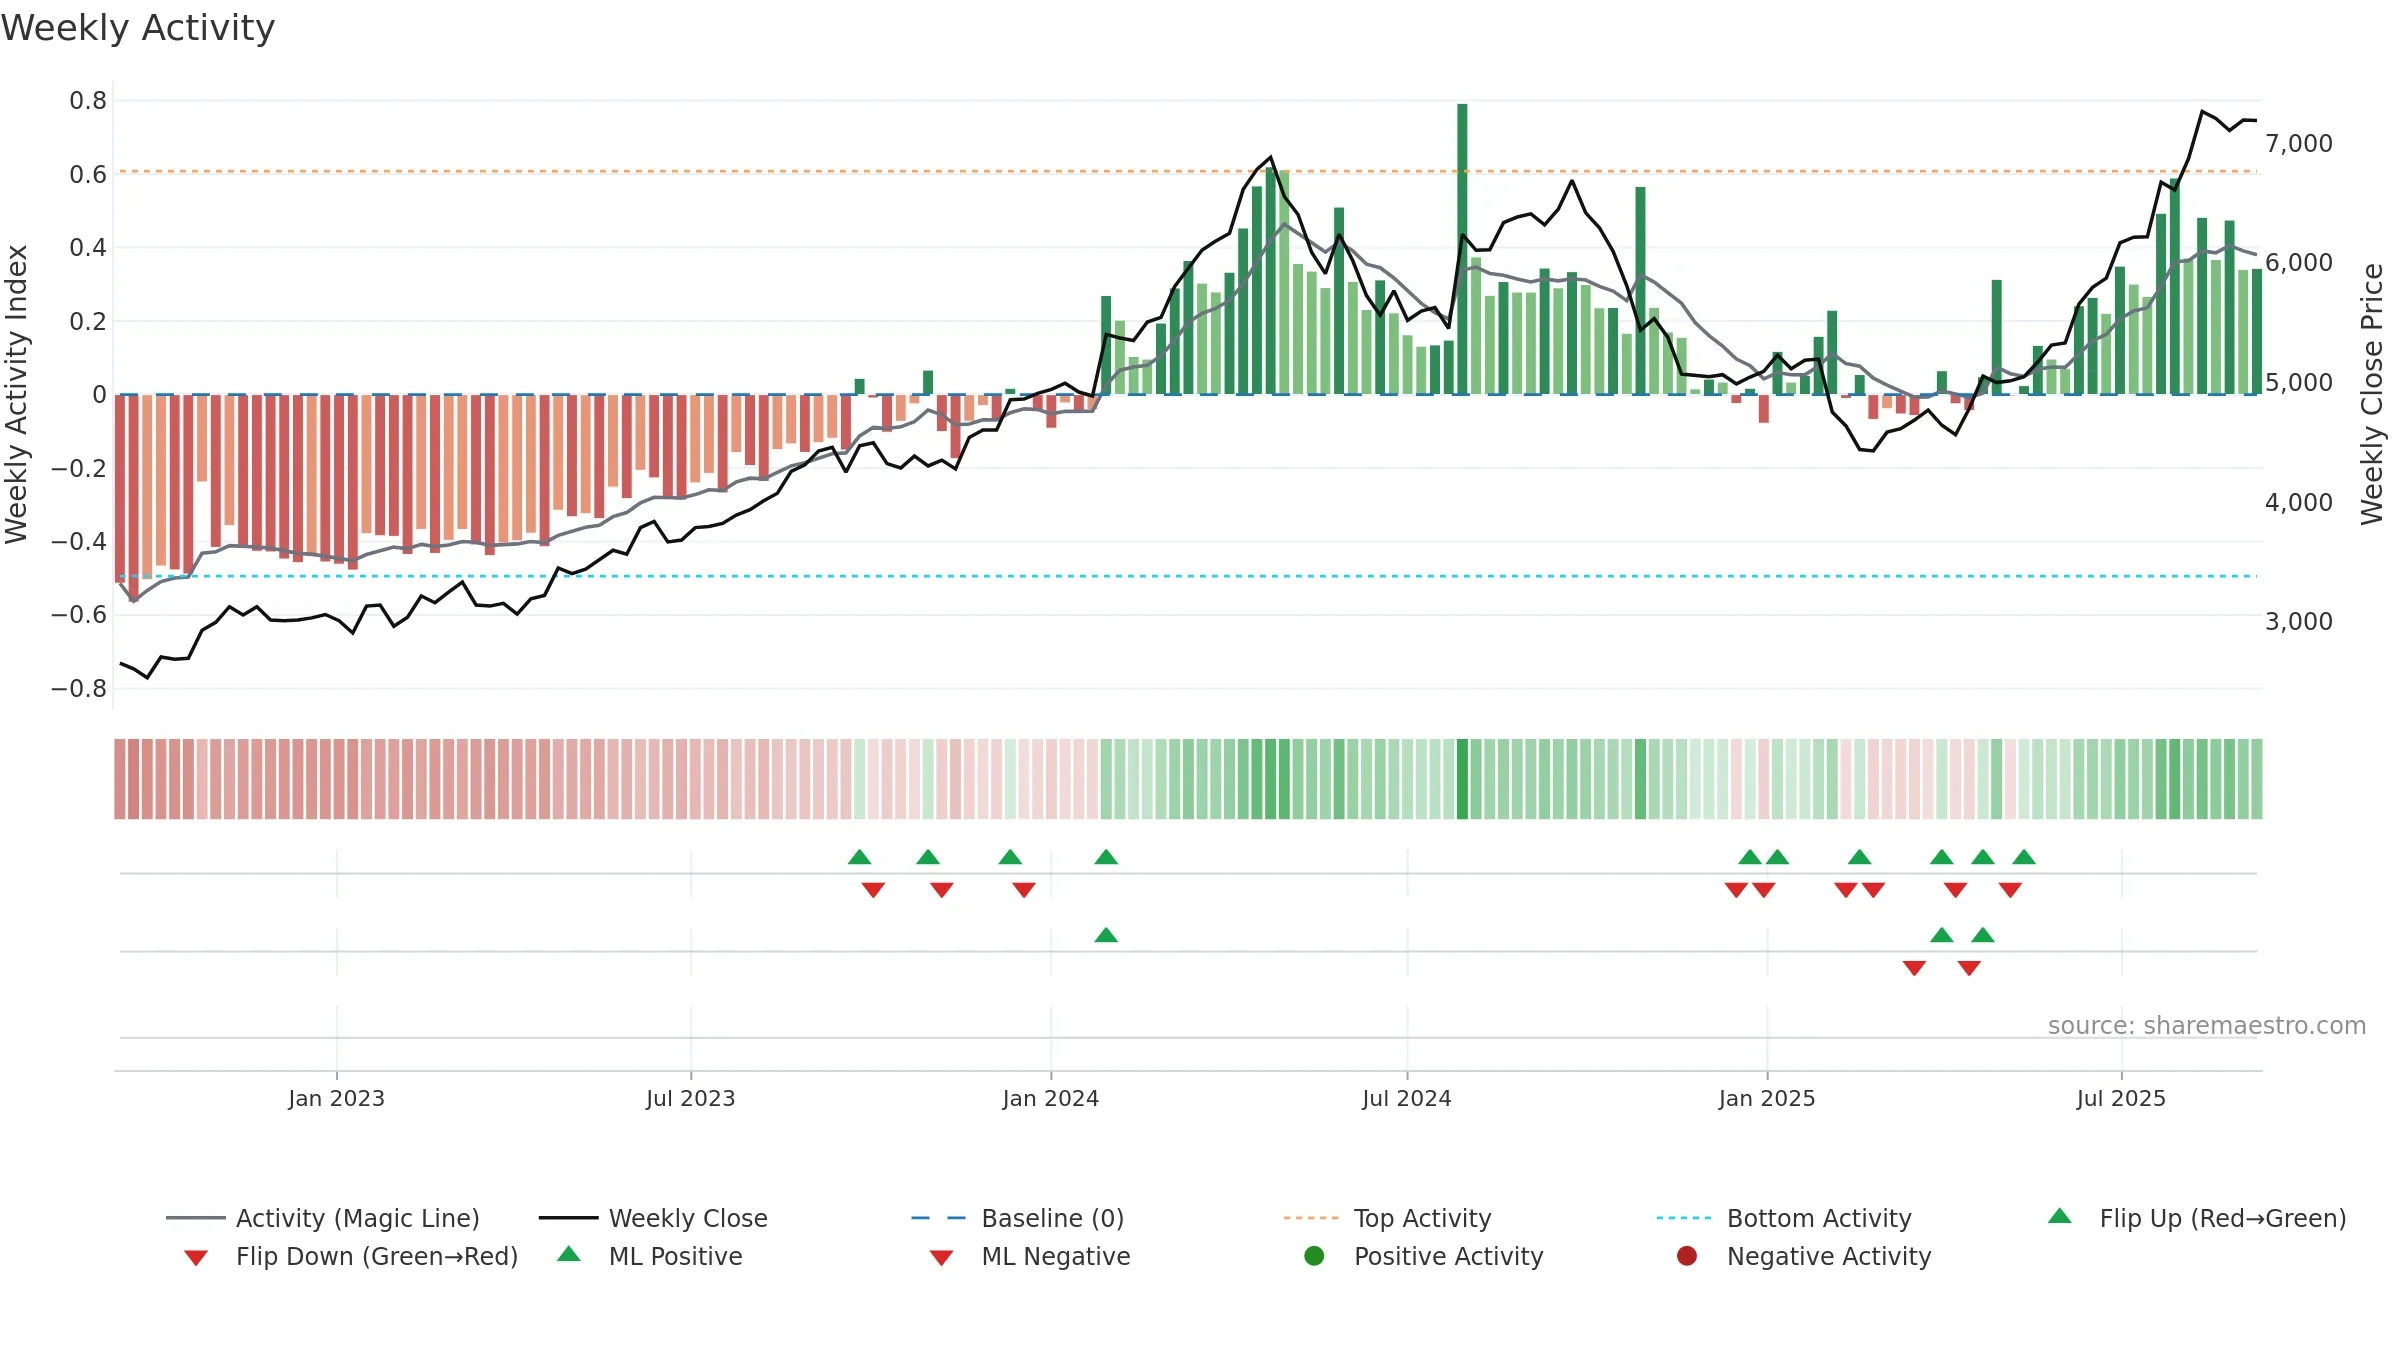
Task: Click the 6,000 price axis label
Action: tap(2299, 262)
